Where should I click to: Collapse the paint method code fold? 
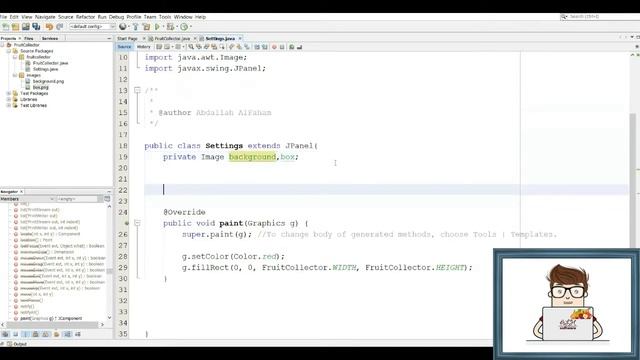click(x=137, y=223)
